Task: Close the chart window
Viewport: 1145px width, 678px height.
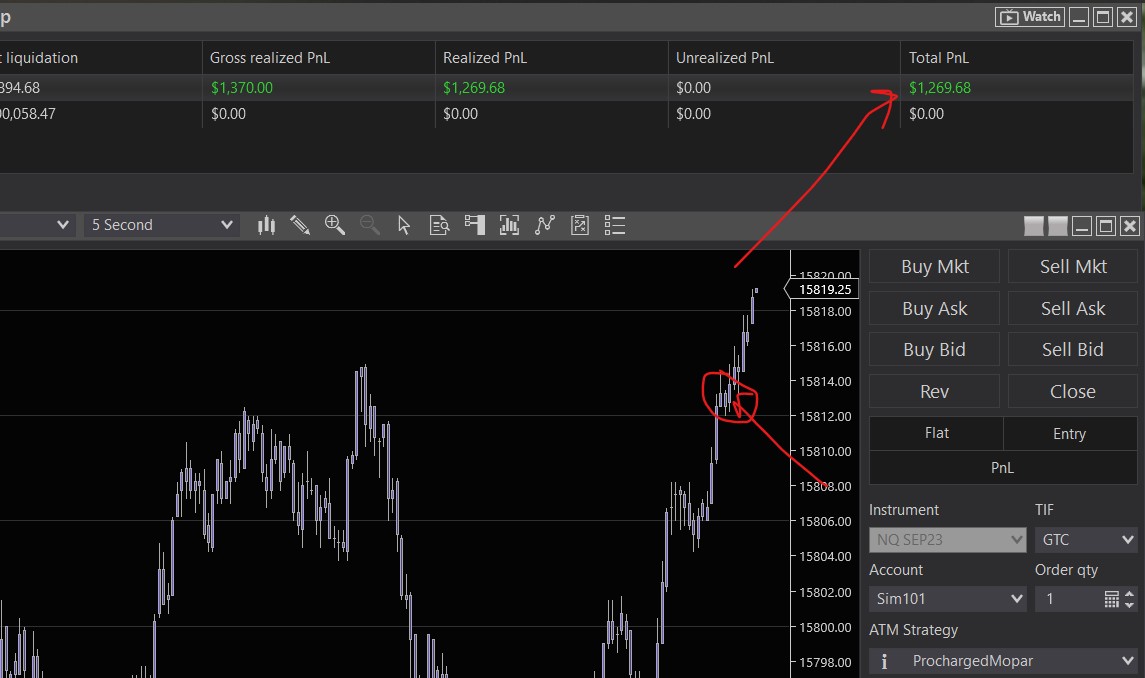Action: pyautogui.click(x=1130, y=226)
